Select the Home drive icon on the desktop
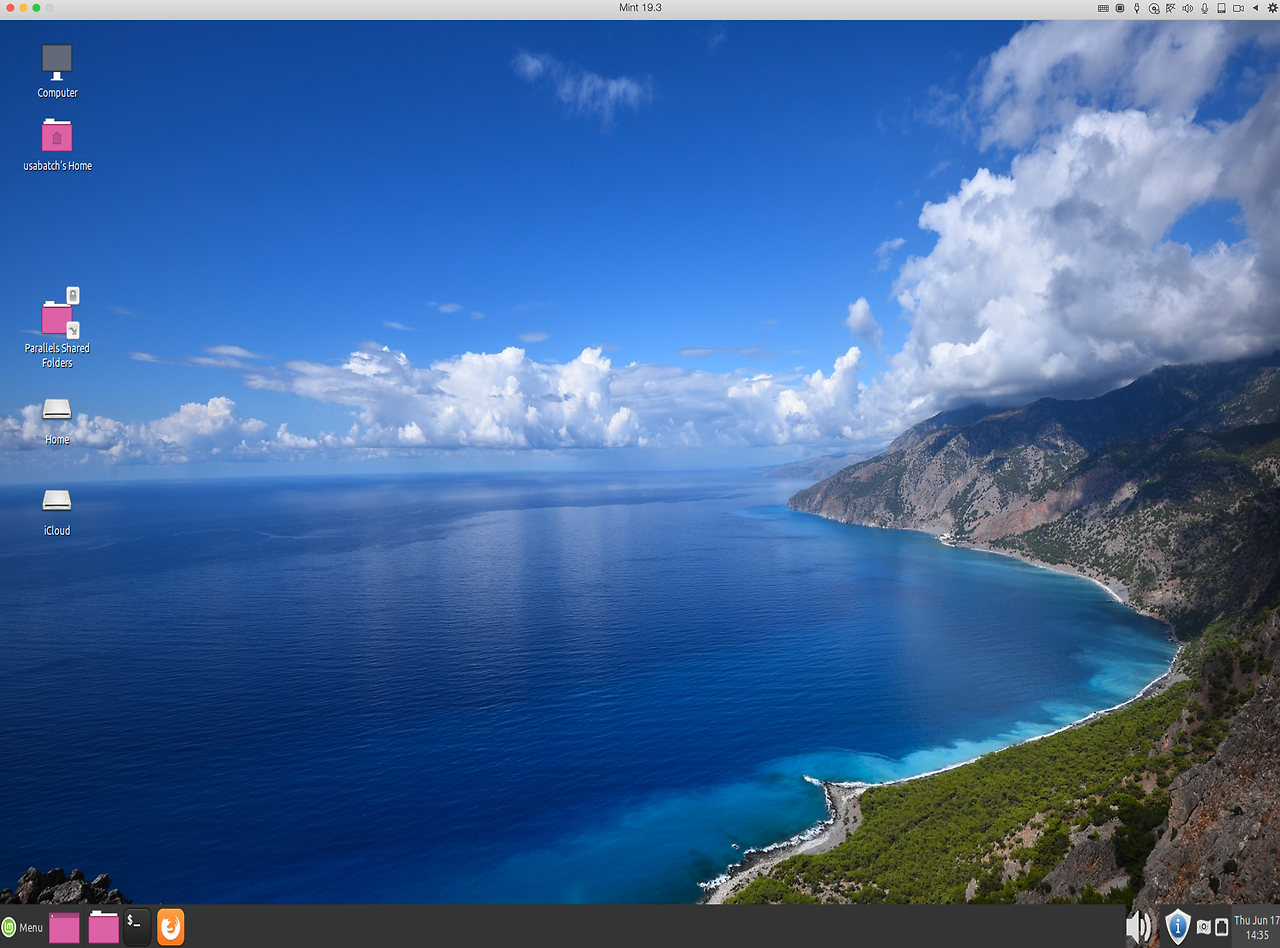 click(57, 410)
